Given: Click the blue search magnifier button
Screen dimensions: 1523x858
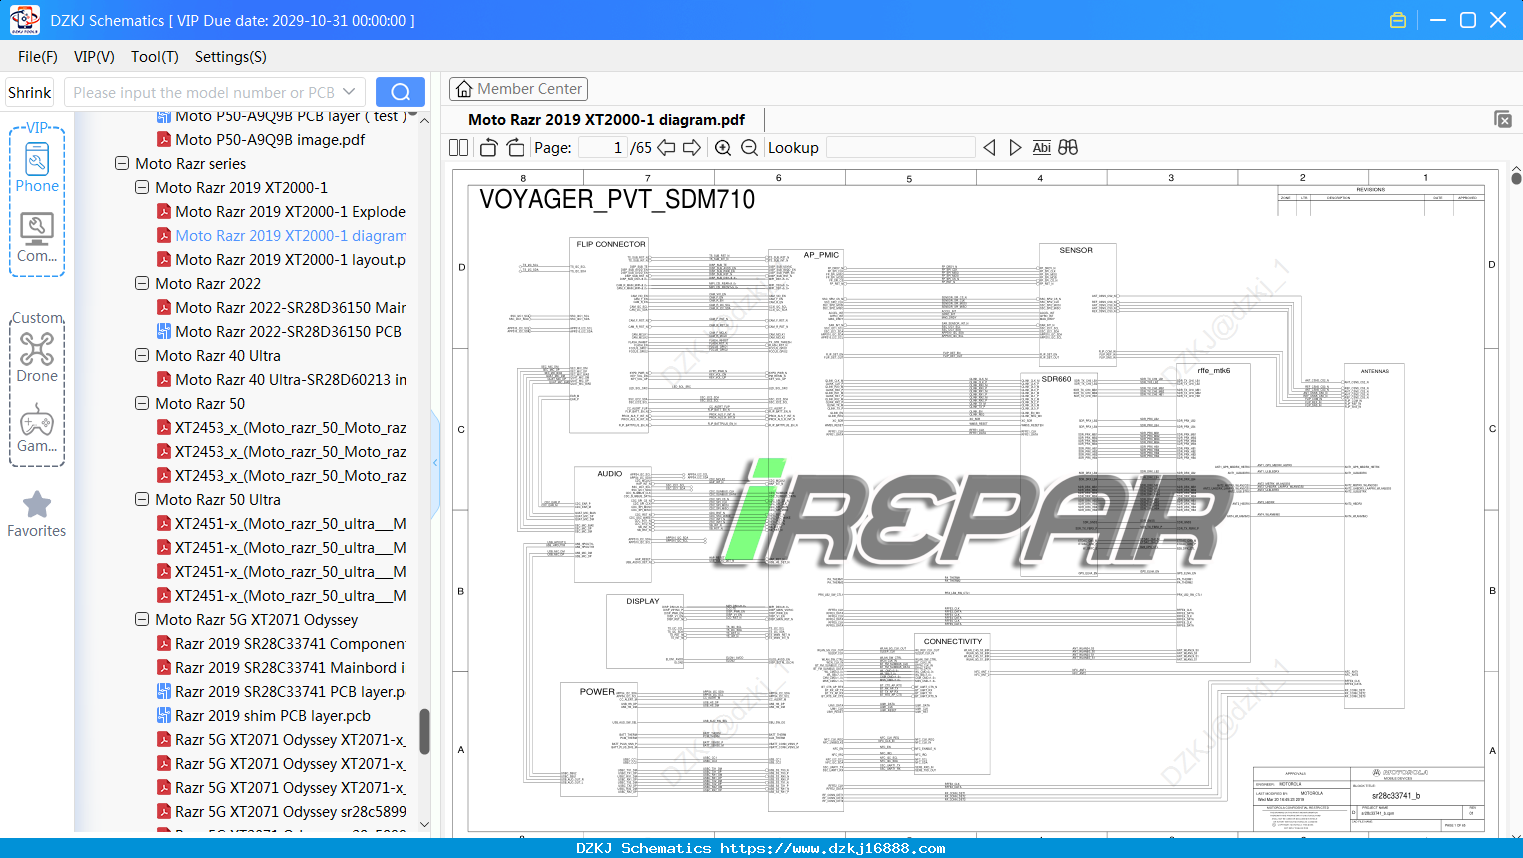Looking at the screenshot, I should [x=400, y=92].
